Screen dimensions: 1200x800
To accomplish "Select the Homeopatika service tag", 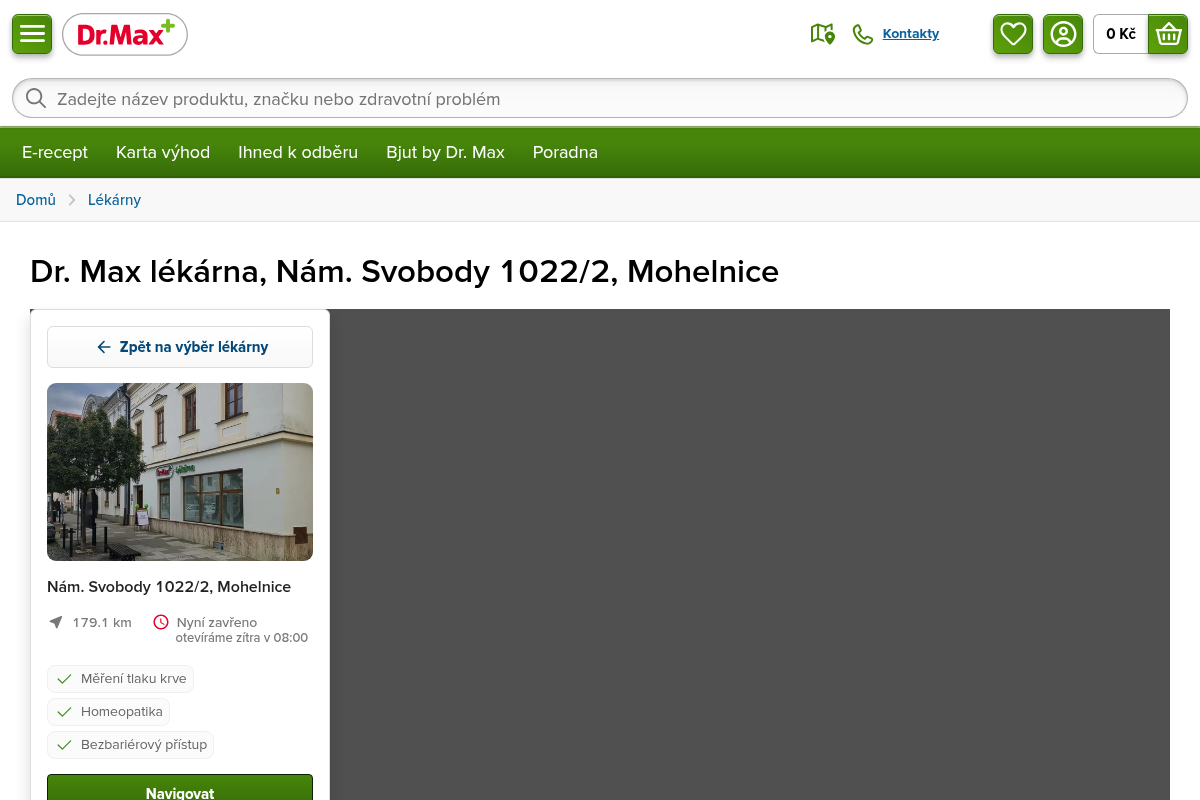I will (108, 712).
